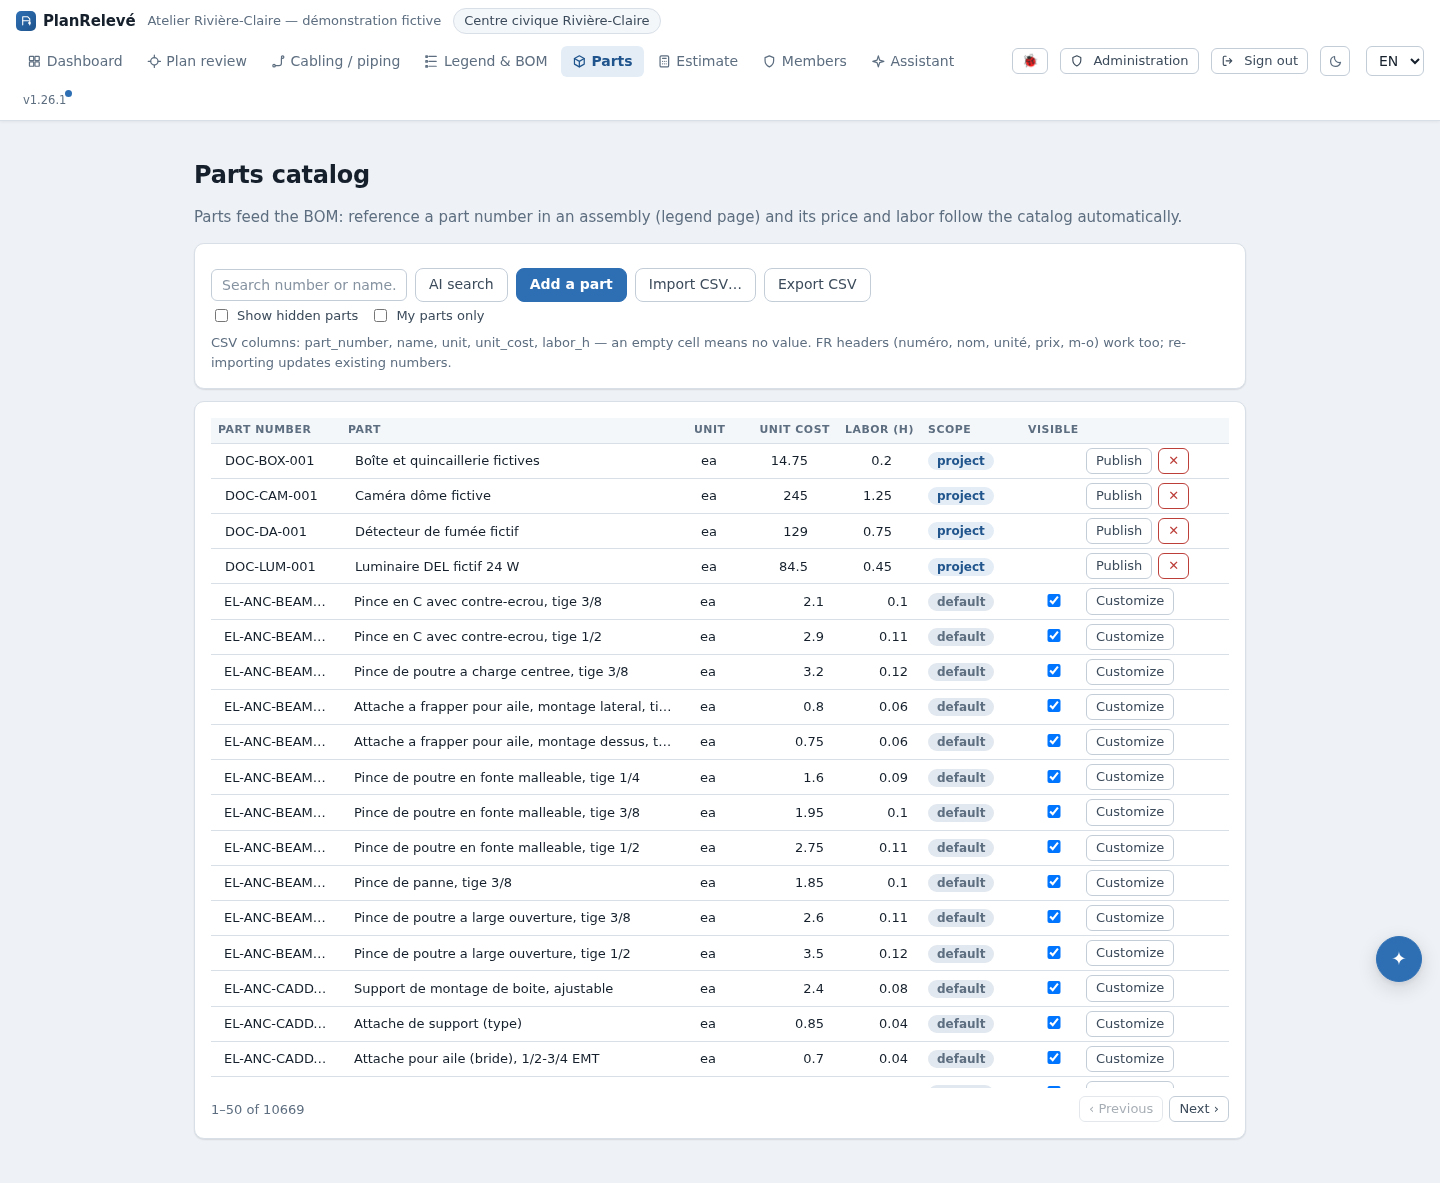Open the bug report ladybug icon

pos(1030,61)
